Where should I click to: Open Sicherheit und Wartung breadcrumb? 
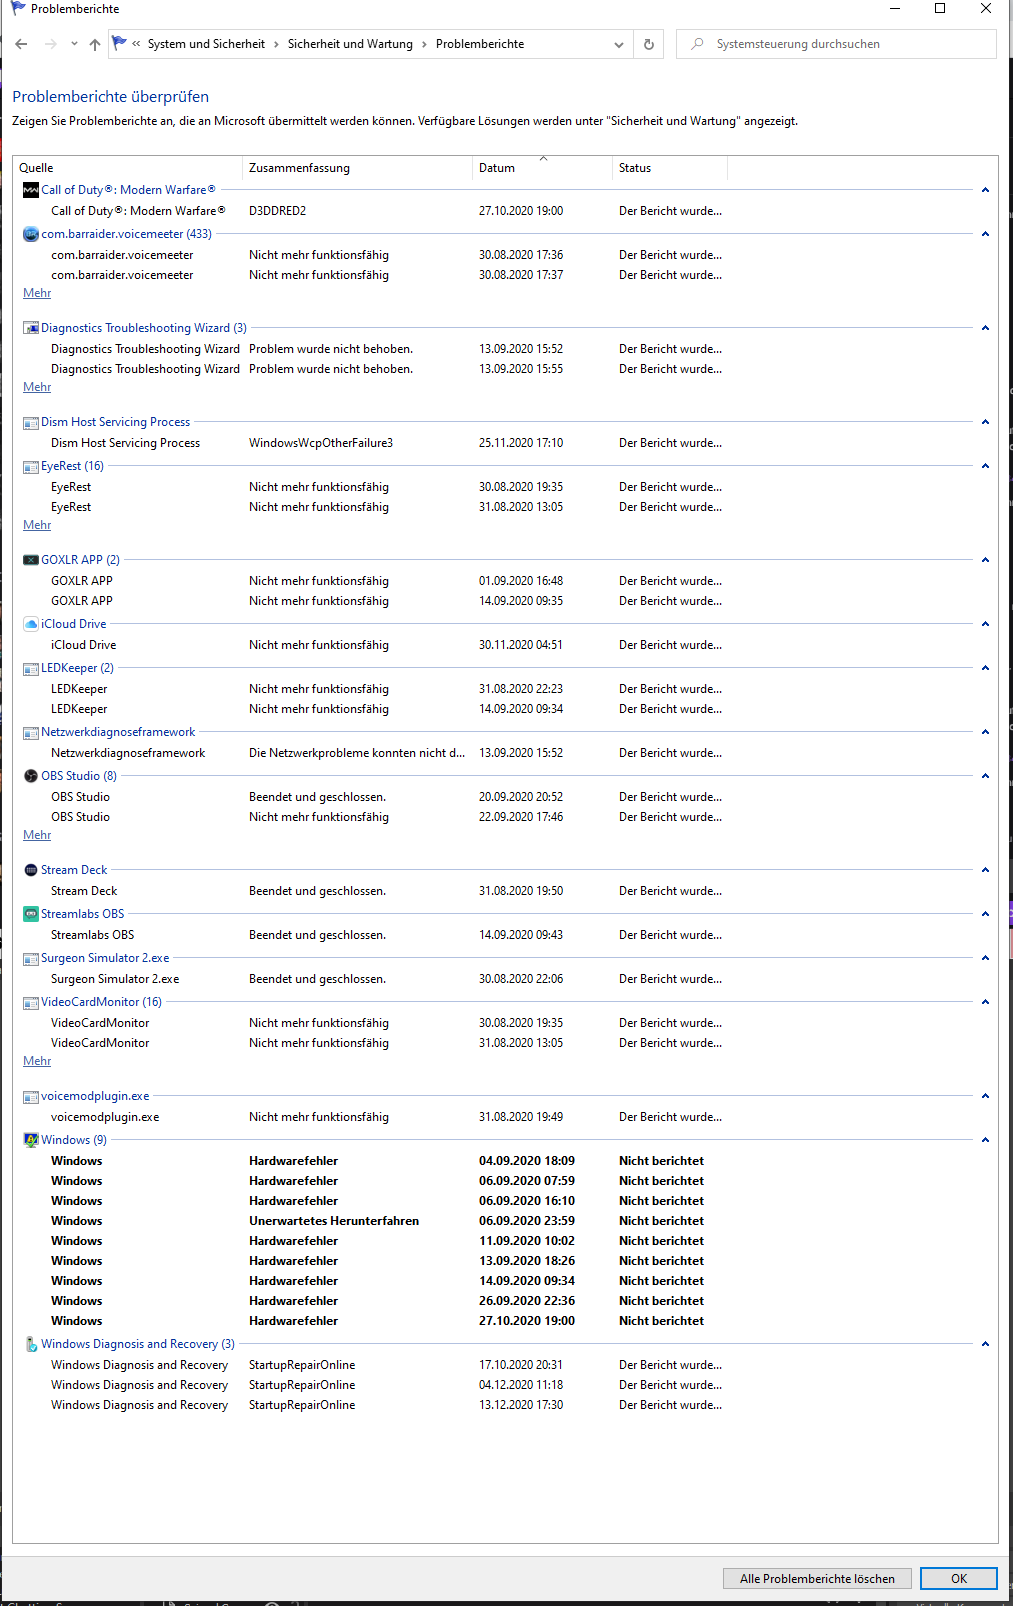350,44
